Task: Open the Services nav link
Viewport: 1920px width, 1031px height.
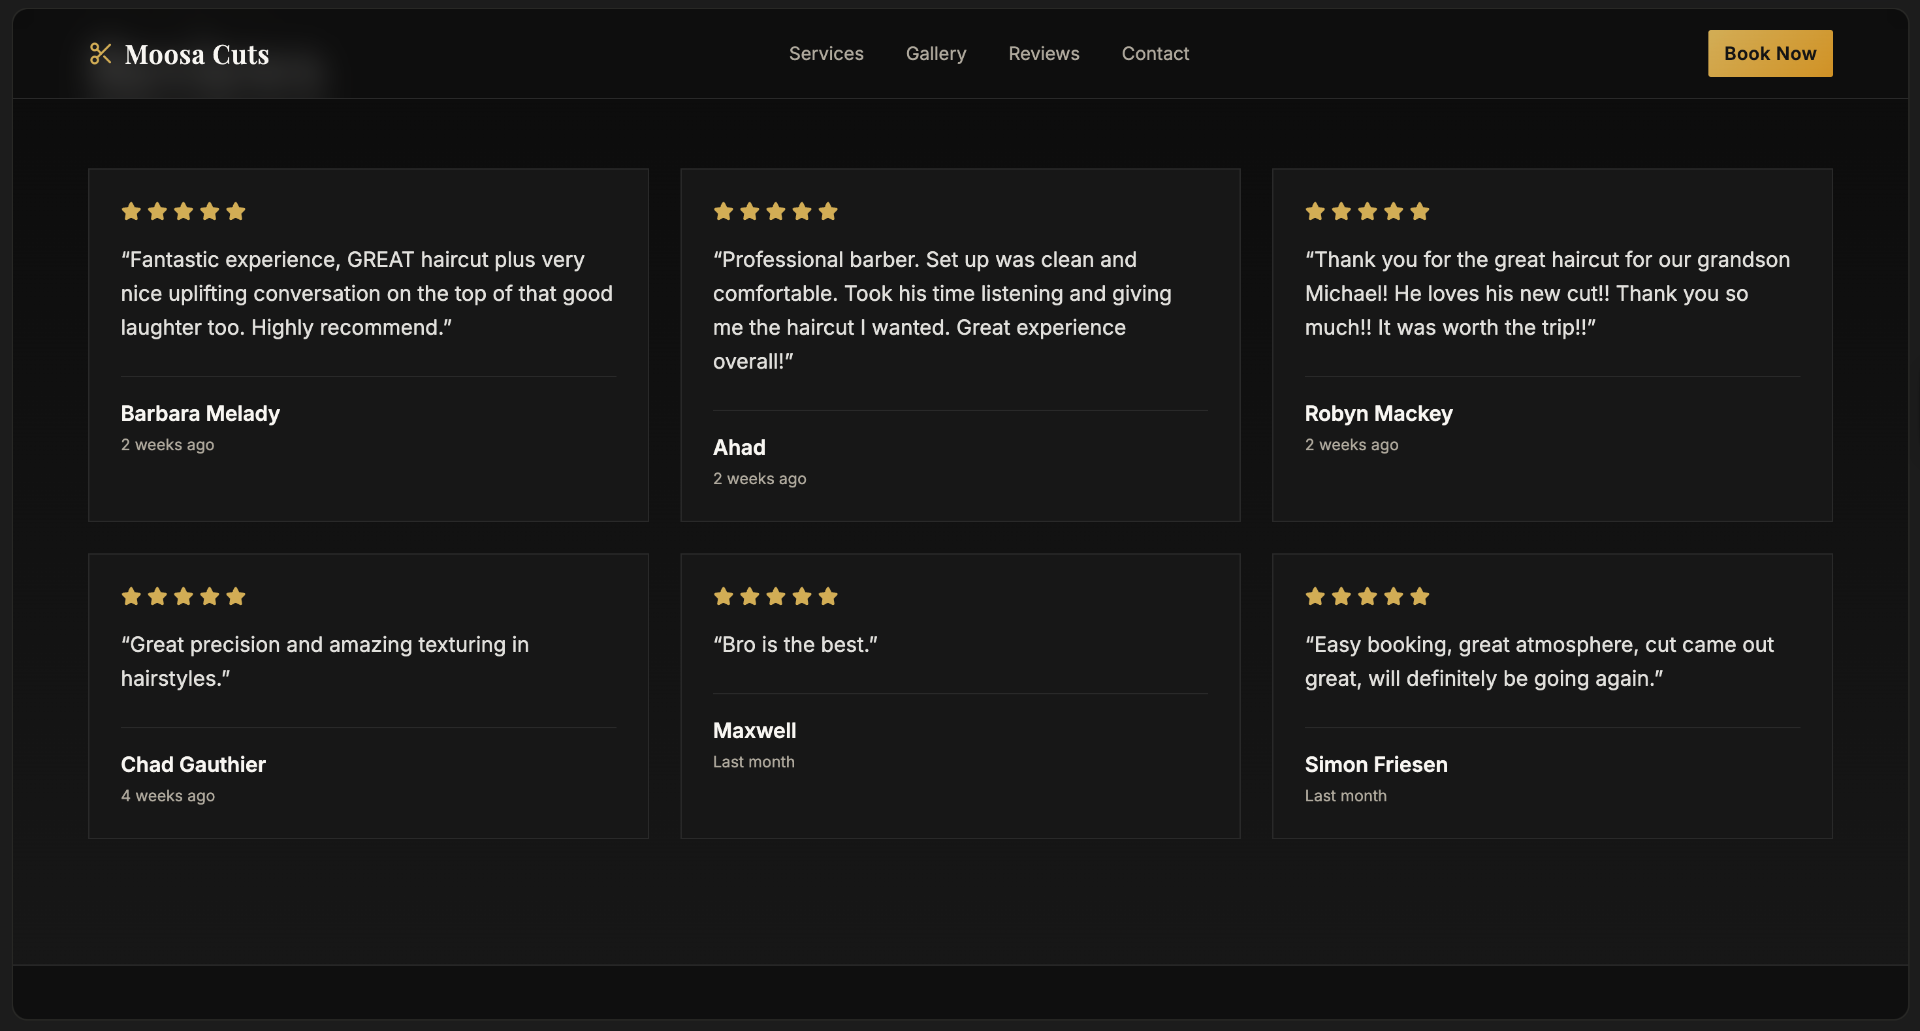Action: click(x=826, y=54)
